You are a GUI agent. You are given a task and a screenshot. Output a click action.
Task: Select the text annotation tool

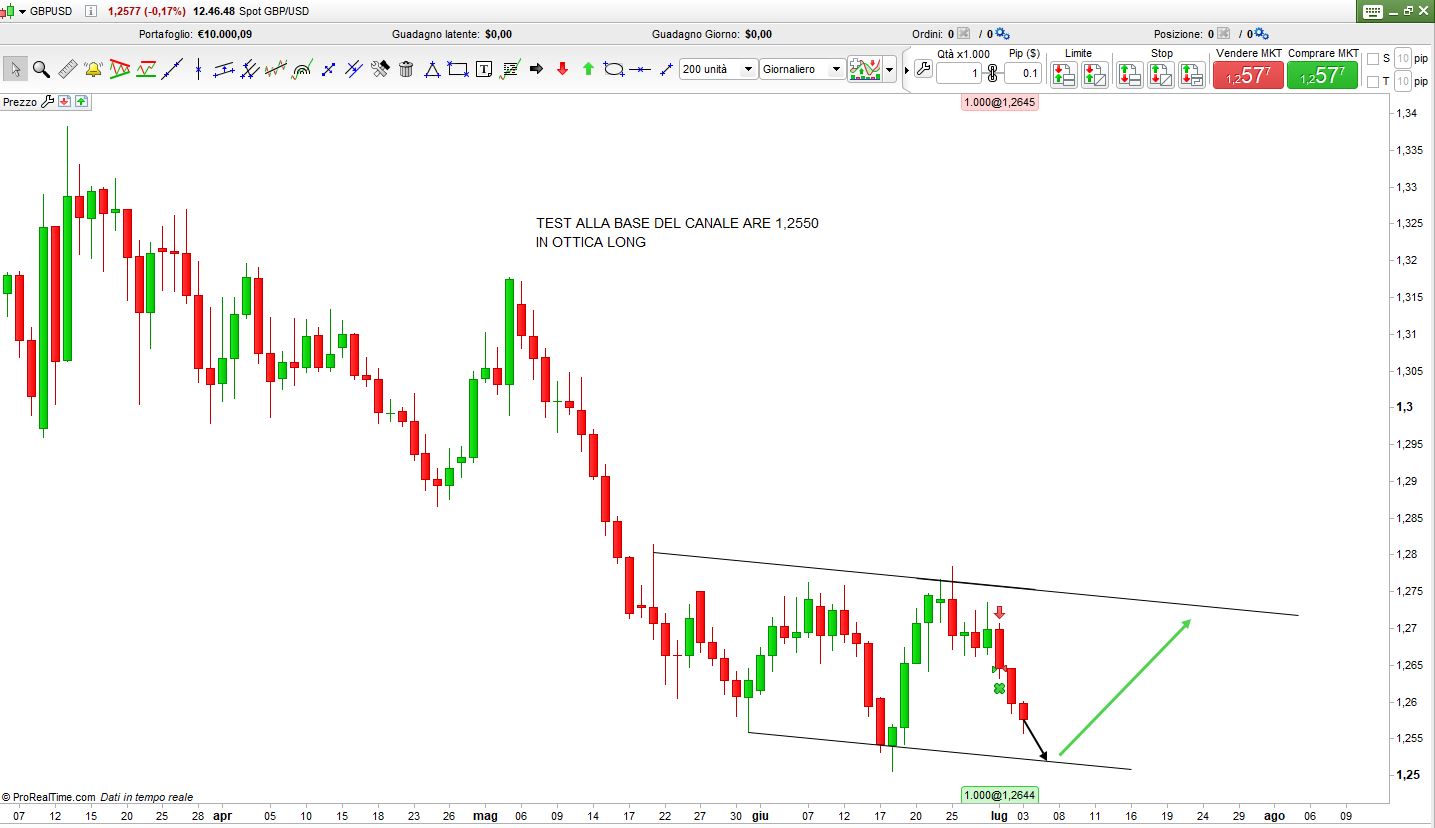tap(484, 69)
